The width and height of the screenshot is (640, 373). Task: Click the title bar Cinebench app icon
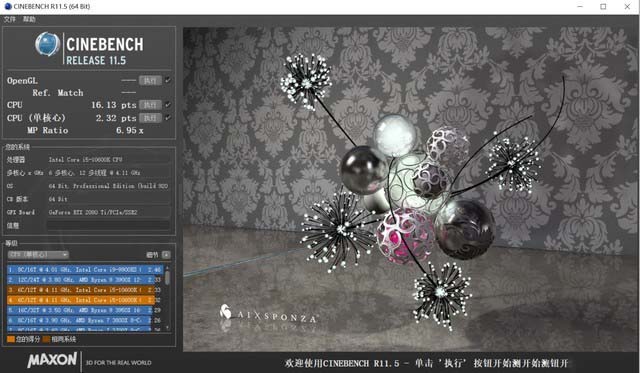click(8, 6)
